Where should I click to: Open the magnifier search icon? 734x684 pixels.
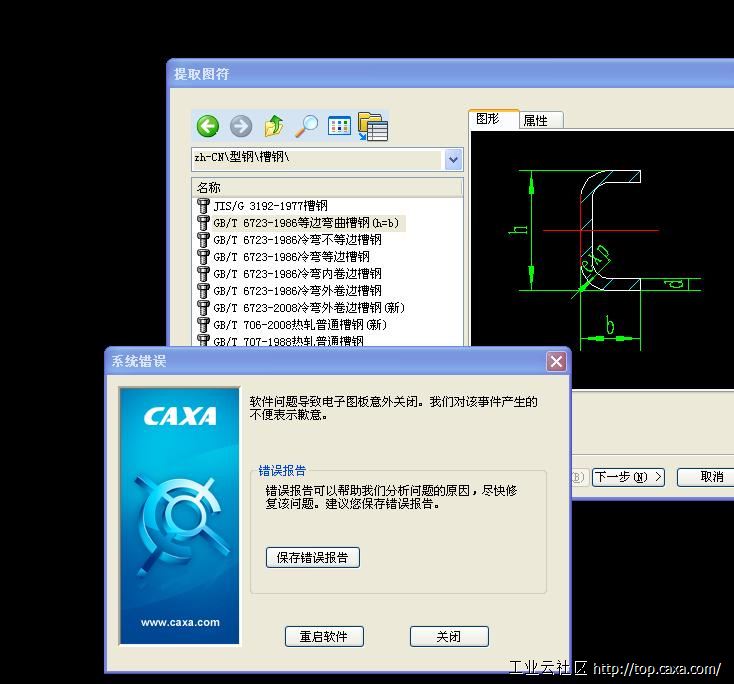[x=307, y=126]
